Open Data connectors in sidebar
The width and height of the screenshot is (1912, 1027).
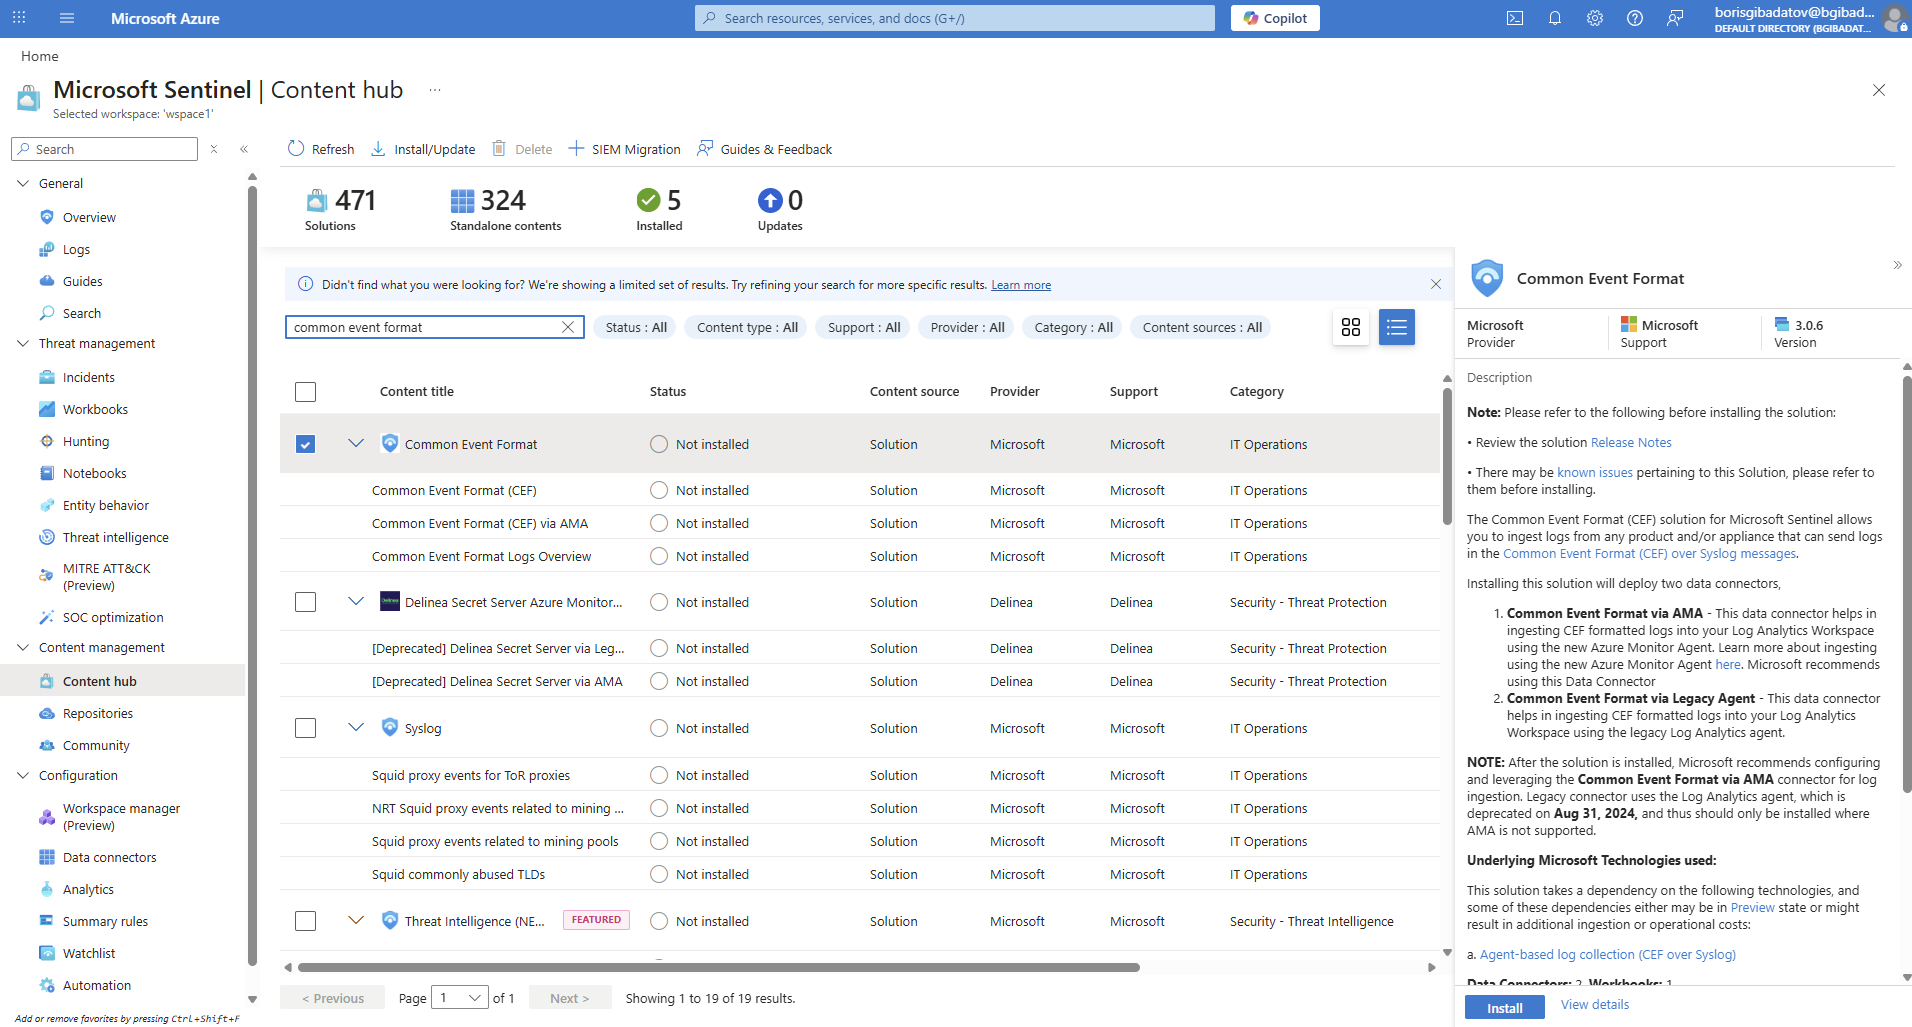coord(109,857)
